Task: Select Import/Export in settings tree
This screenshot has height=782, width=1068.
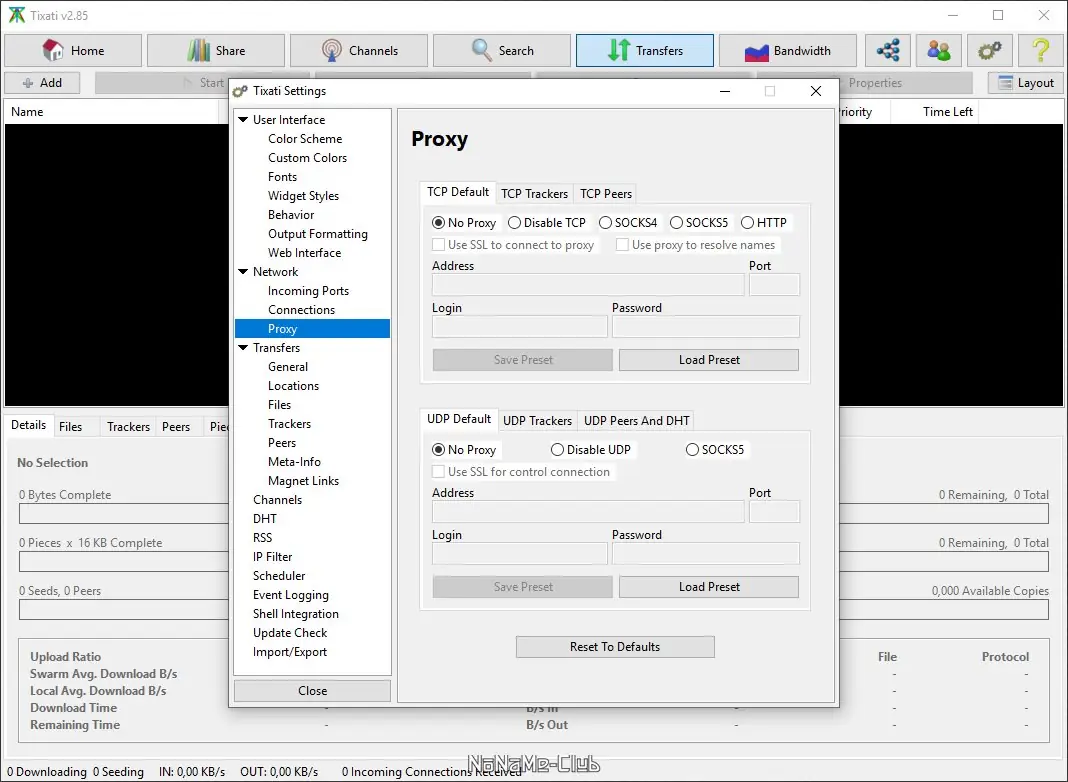Action: 290,652
